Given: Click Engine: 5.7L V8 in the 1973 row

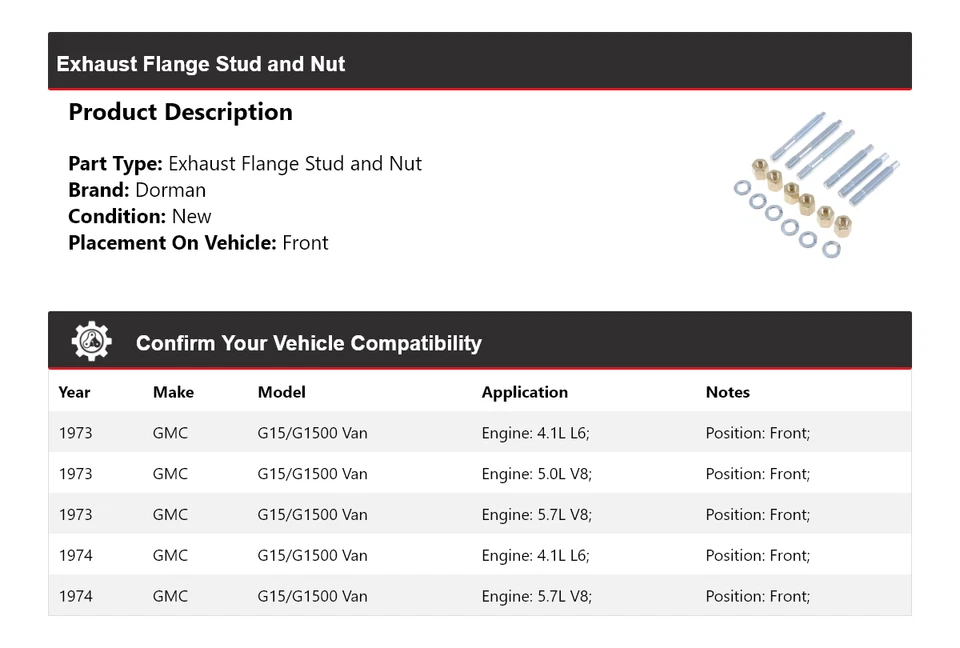Looking at the screenshot, I should (537, 515).
